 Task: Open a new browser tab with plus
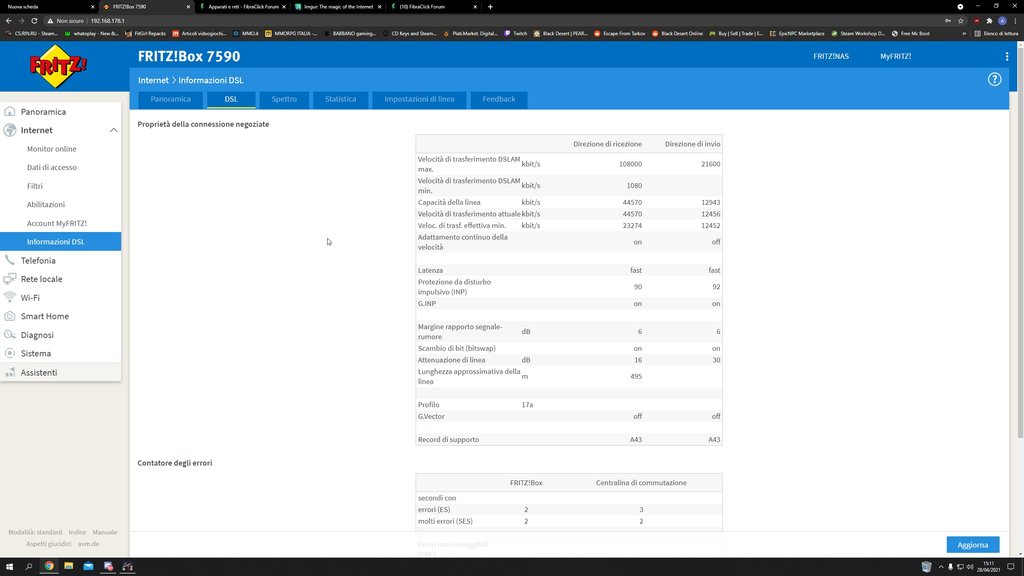pos(490,7)
